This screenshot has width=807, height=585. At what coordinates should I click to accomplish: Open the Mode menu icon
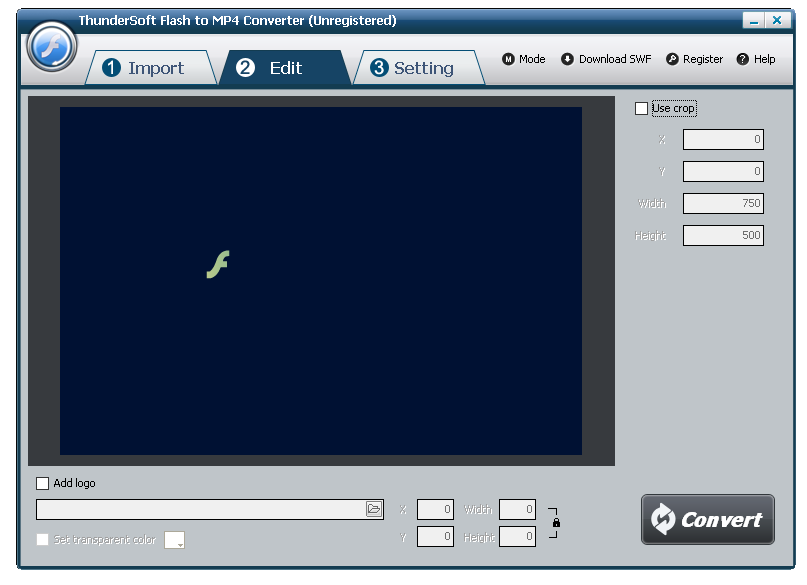pos(510,59)
